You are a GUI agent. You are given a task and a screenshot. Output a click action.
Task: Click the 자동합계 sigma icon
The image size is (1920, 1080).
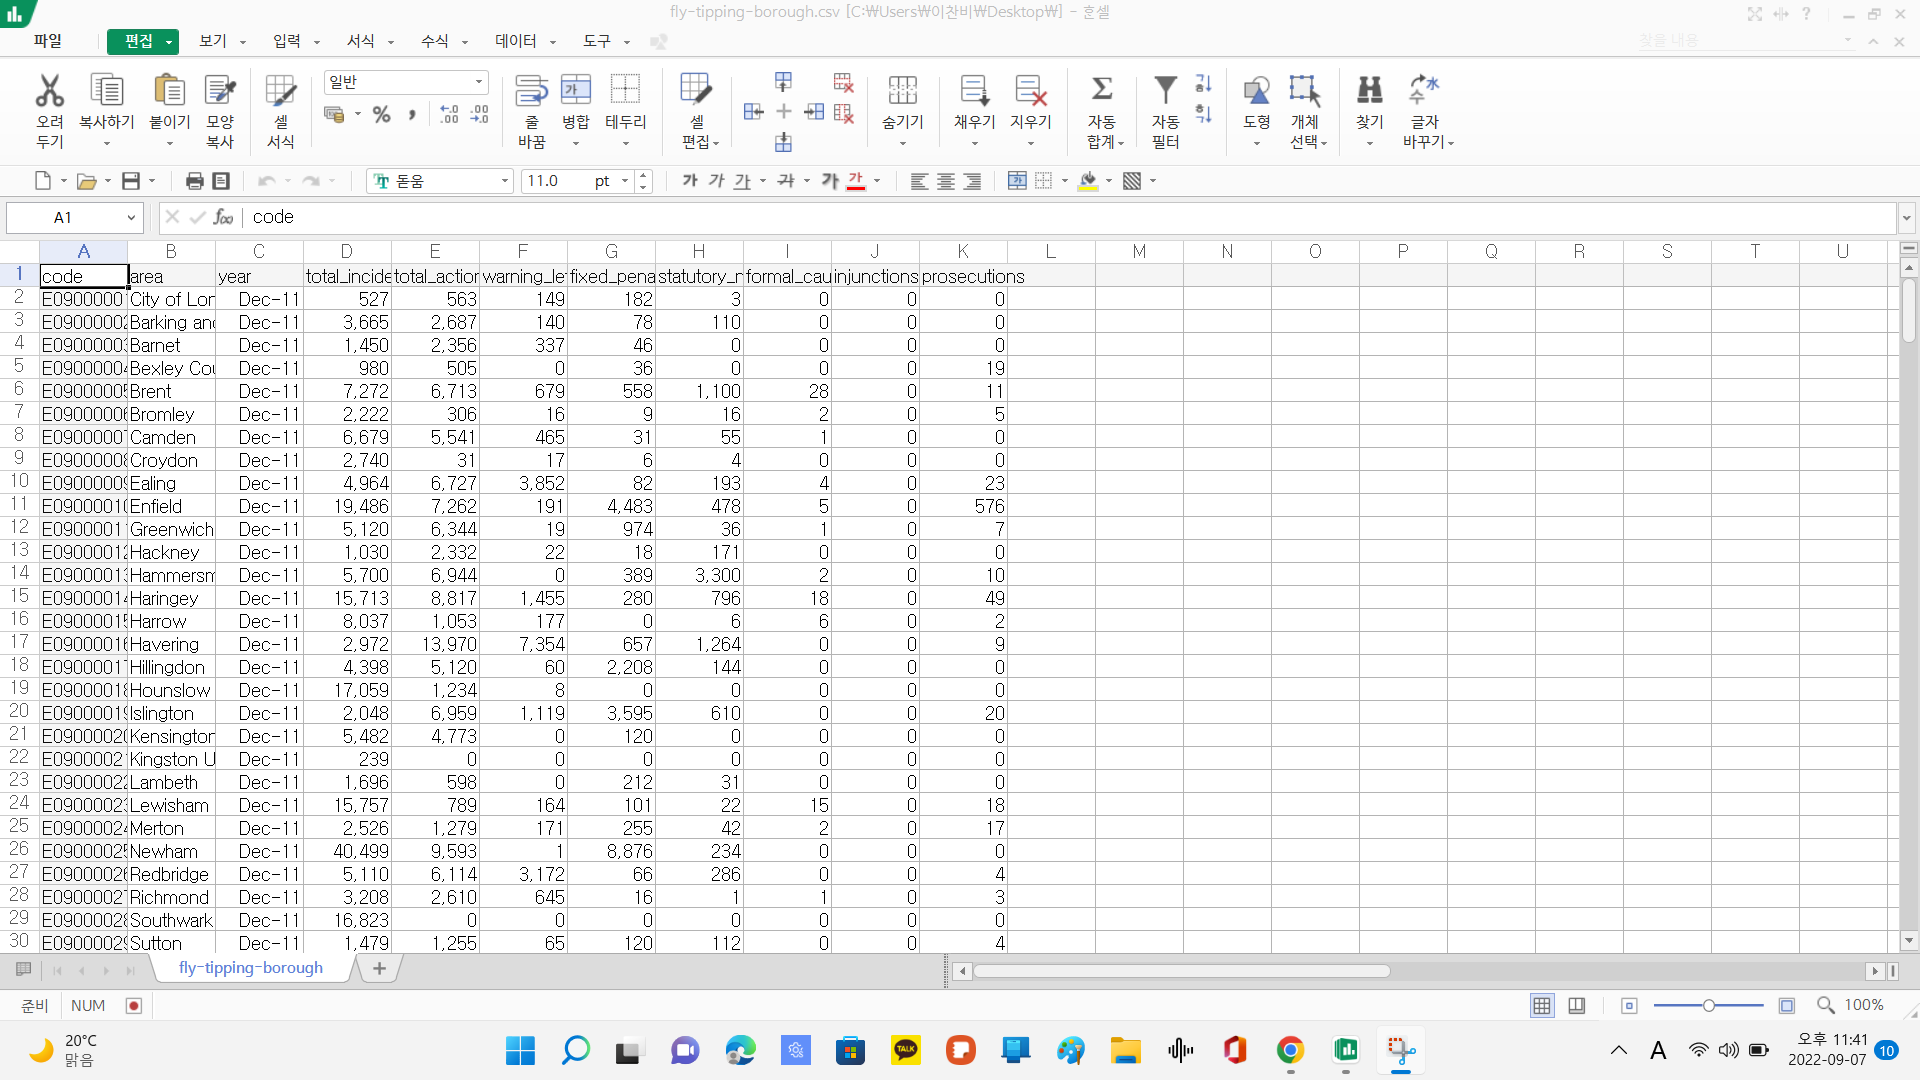coord(1102,90)
